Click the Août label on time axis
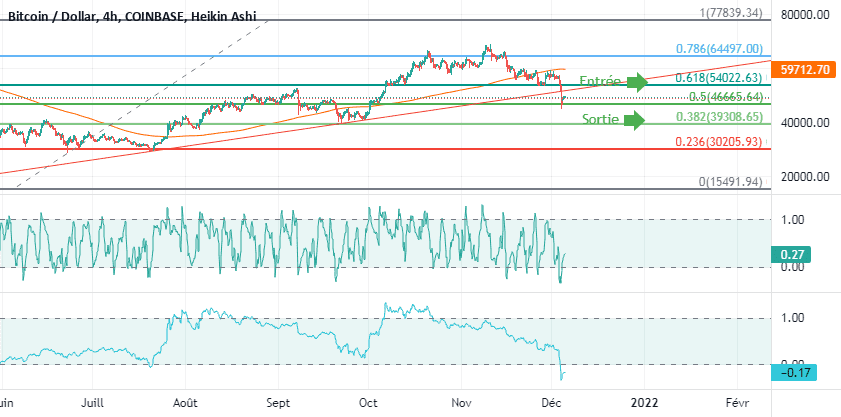 [185, 403]
